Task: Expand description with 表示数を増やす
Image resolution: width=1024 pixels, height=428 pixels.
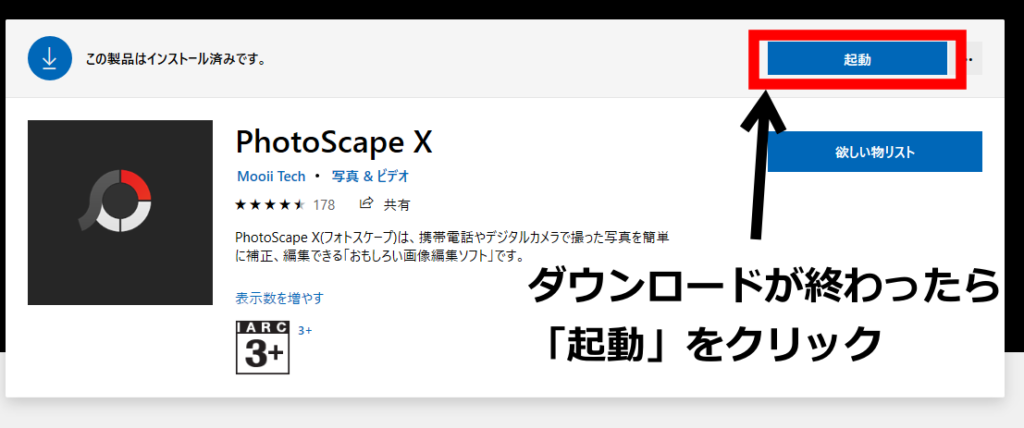Action: pyautogui.click(x=279, y=298)
